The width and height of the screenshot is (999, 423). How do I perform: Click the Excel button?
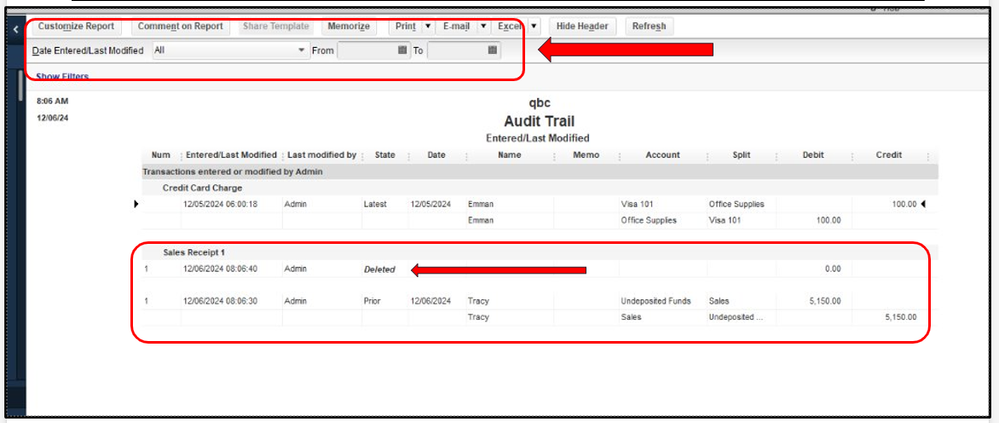click(x=510, y=26)
